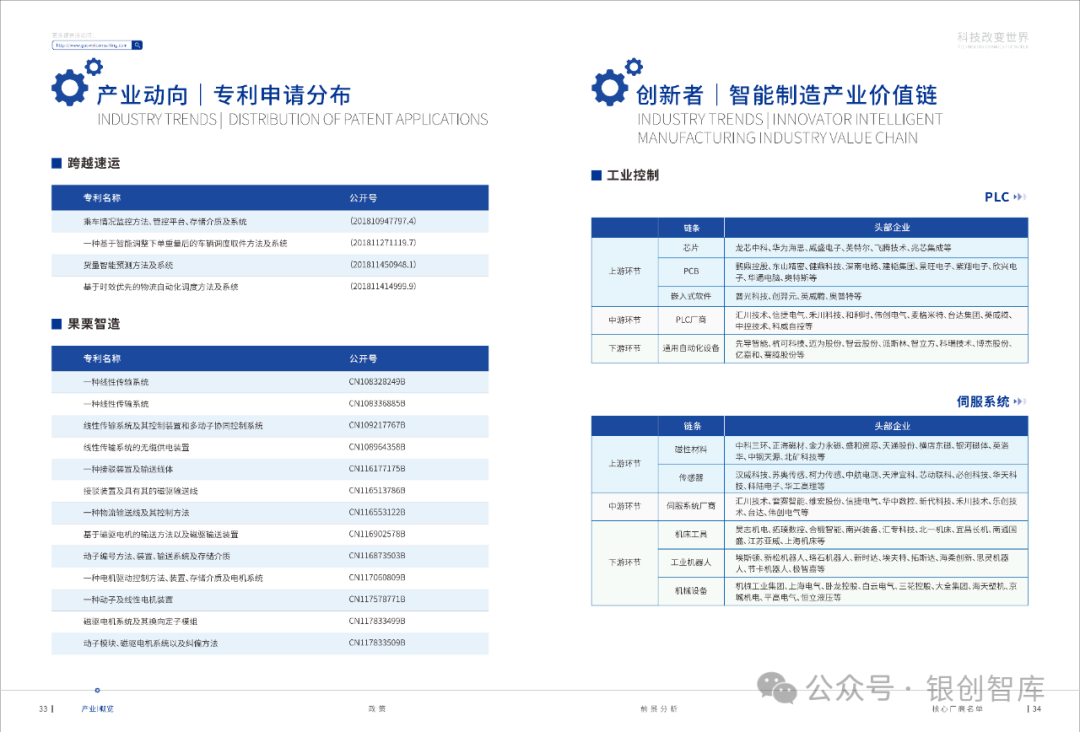
Task: Click the 一种物流输送线及其控制方法 row
Action: [270, 512]
